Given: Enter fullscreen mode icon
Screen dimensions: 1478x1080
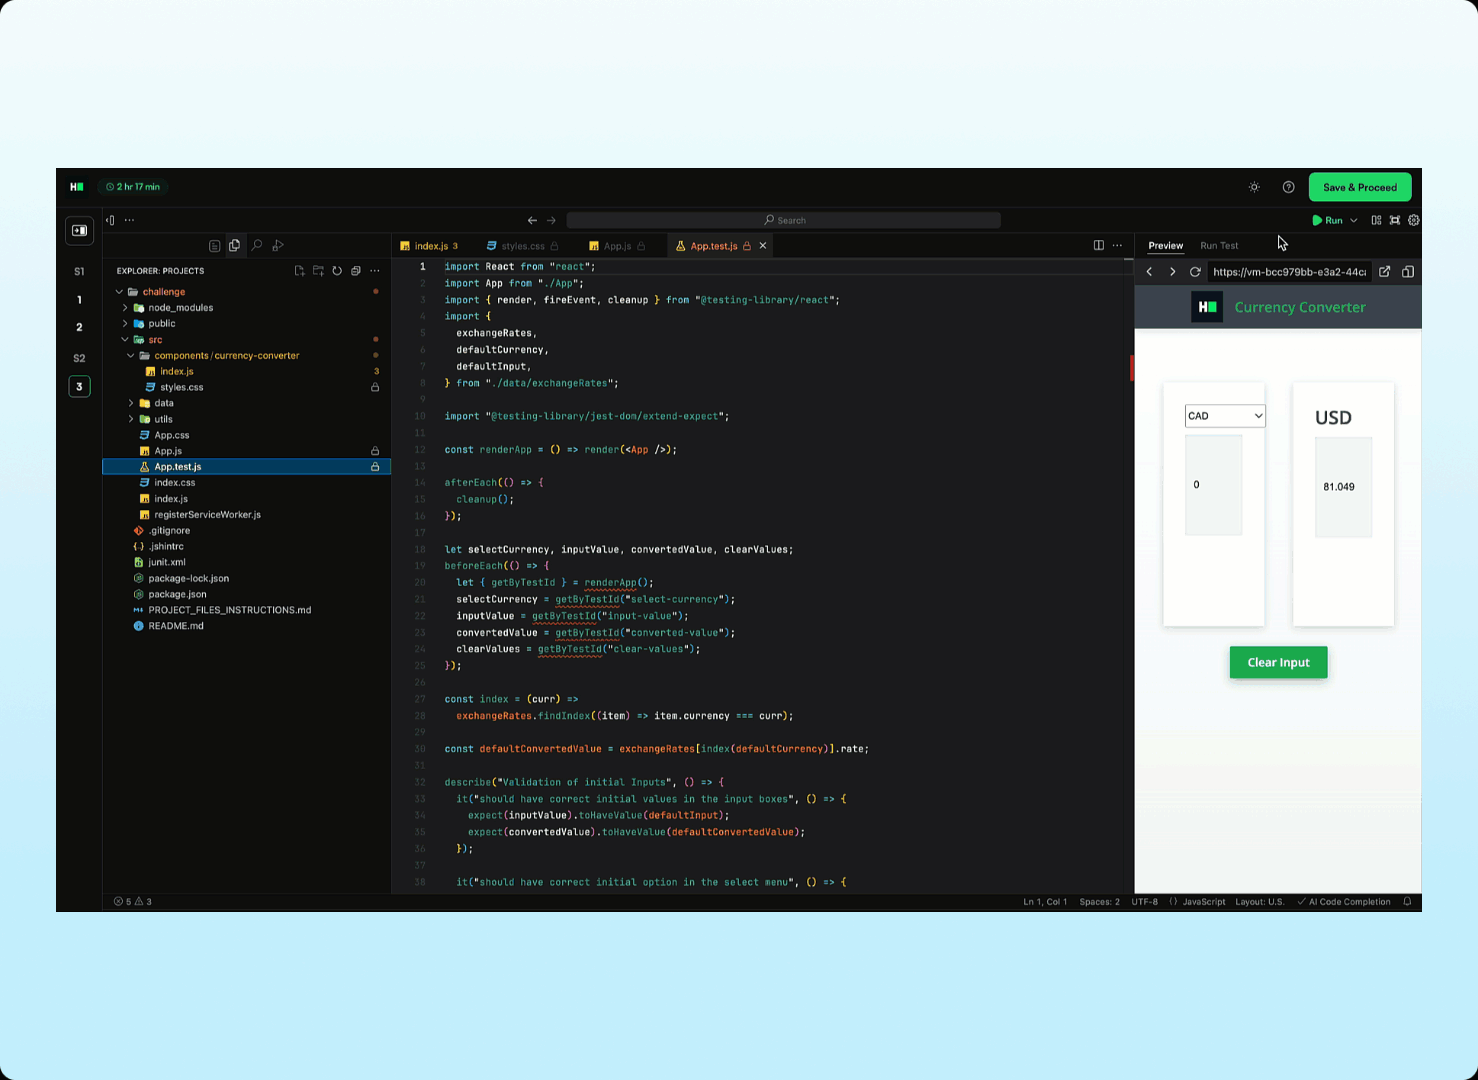Looking at the screenshot, I should pos(1395,220).
